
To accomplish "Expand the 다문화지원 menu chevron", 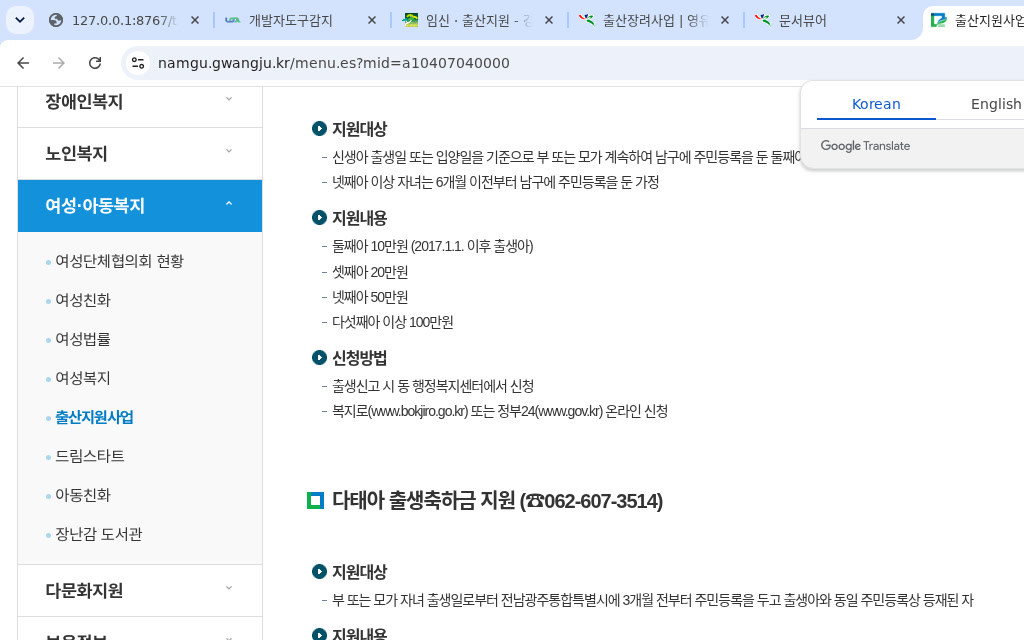I will (x=229, y=588).
